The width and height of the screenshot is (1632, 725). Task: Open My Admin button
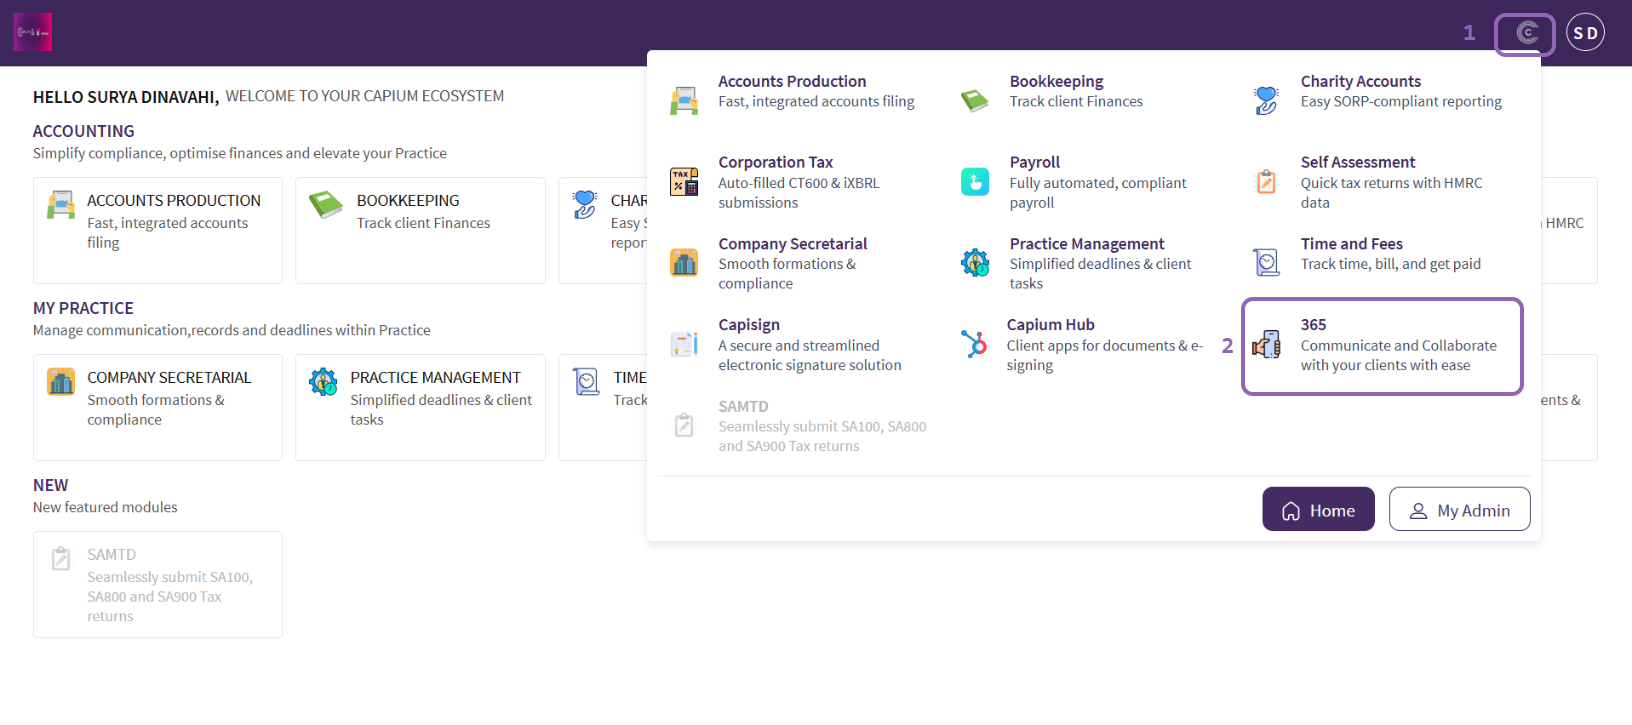[x=1459, y=510]
